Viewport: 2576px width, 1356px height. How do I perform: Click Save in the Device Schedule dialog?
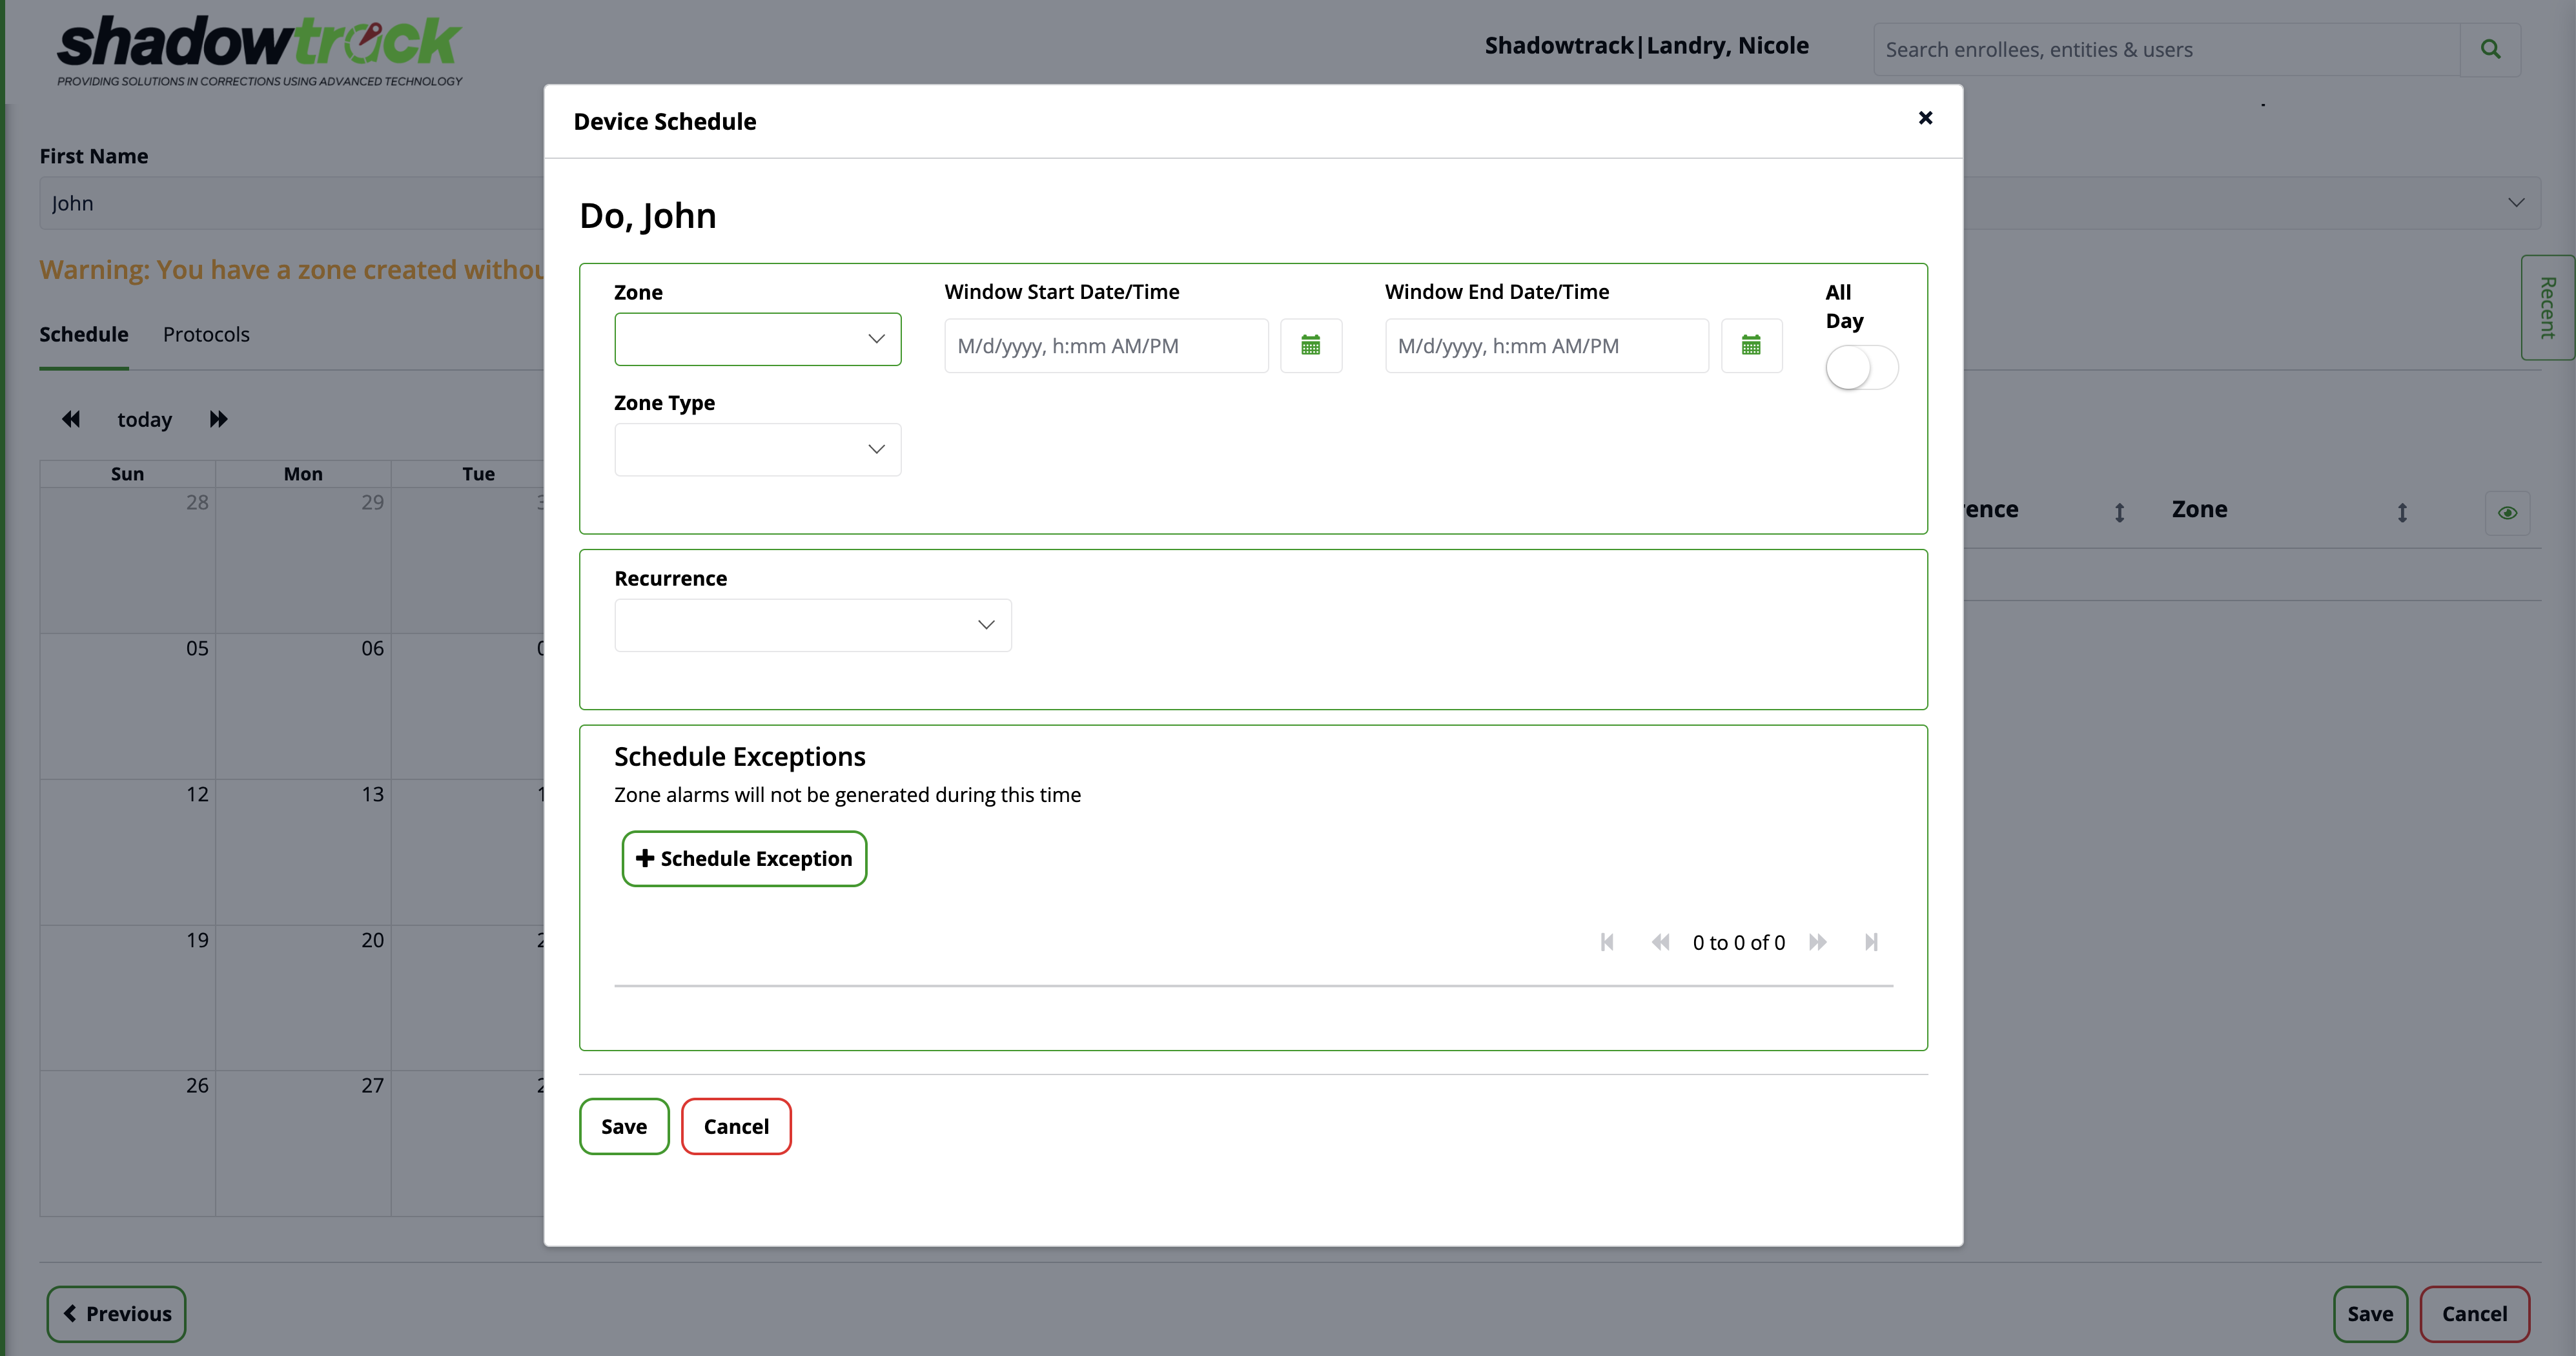(624, 1126)
